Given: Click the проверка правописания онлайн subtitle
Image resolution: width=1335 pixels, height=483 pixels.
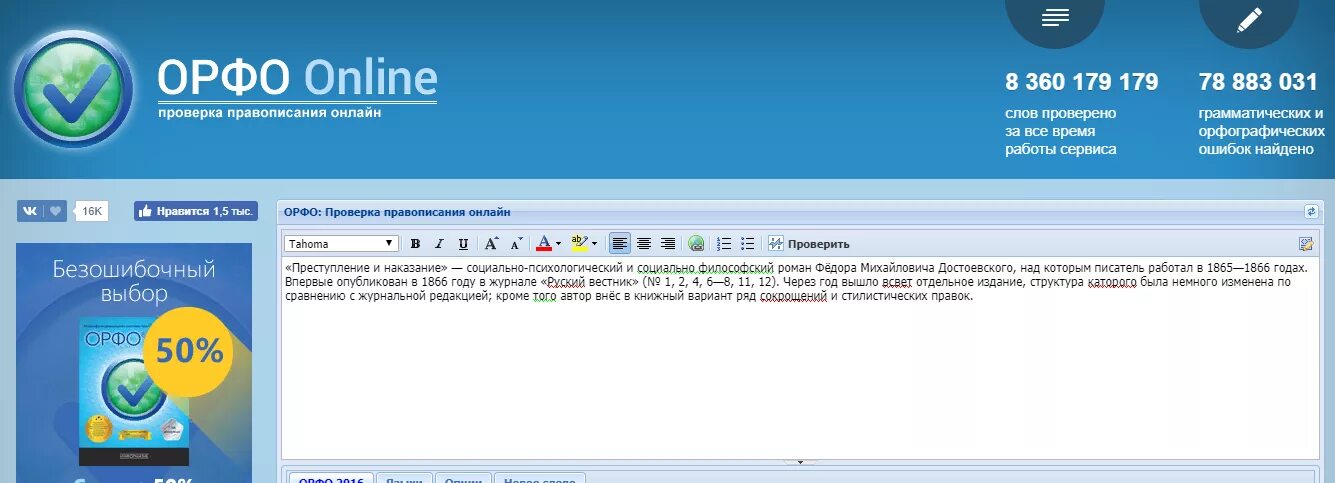Looking at the screenshot, I should tap(269, 113).
